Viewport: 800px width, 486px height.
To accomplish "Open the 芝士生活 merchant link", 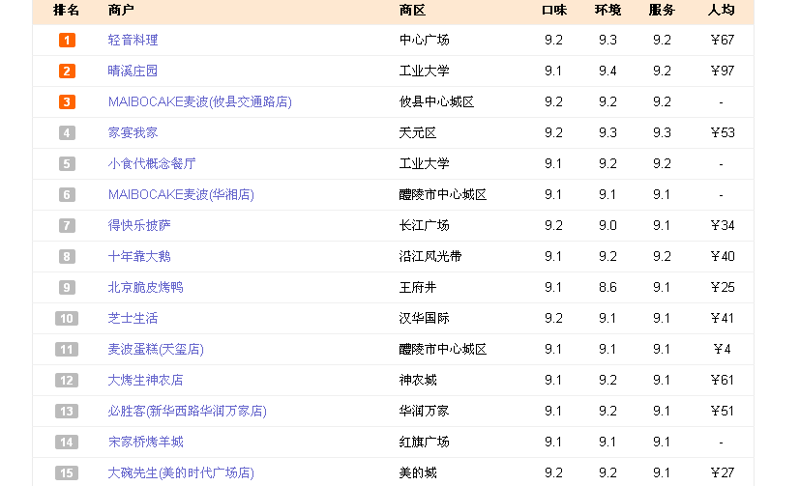I will point(133,318).
